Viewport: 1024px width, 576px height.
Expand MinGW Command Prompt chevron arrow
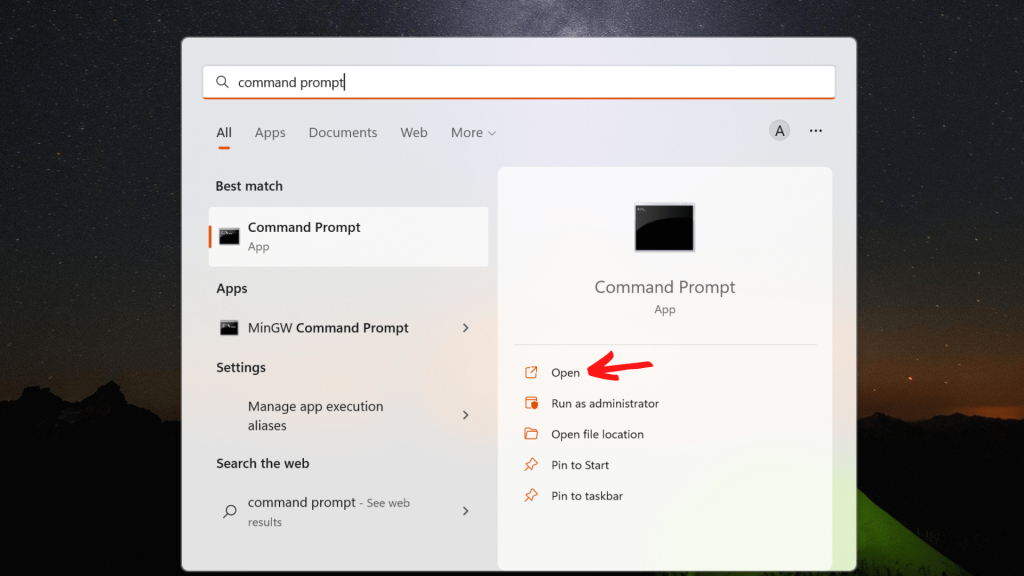click(466, 328)
